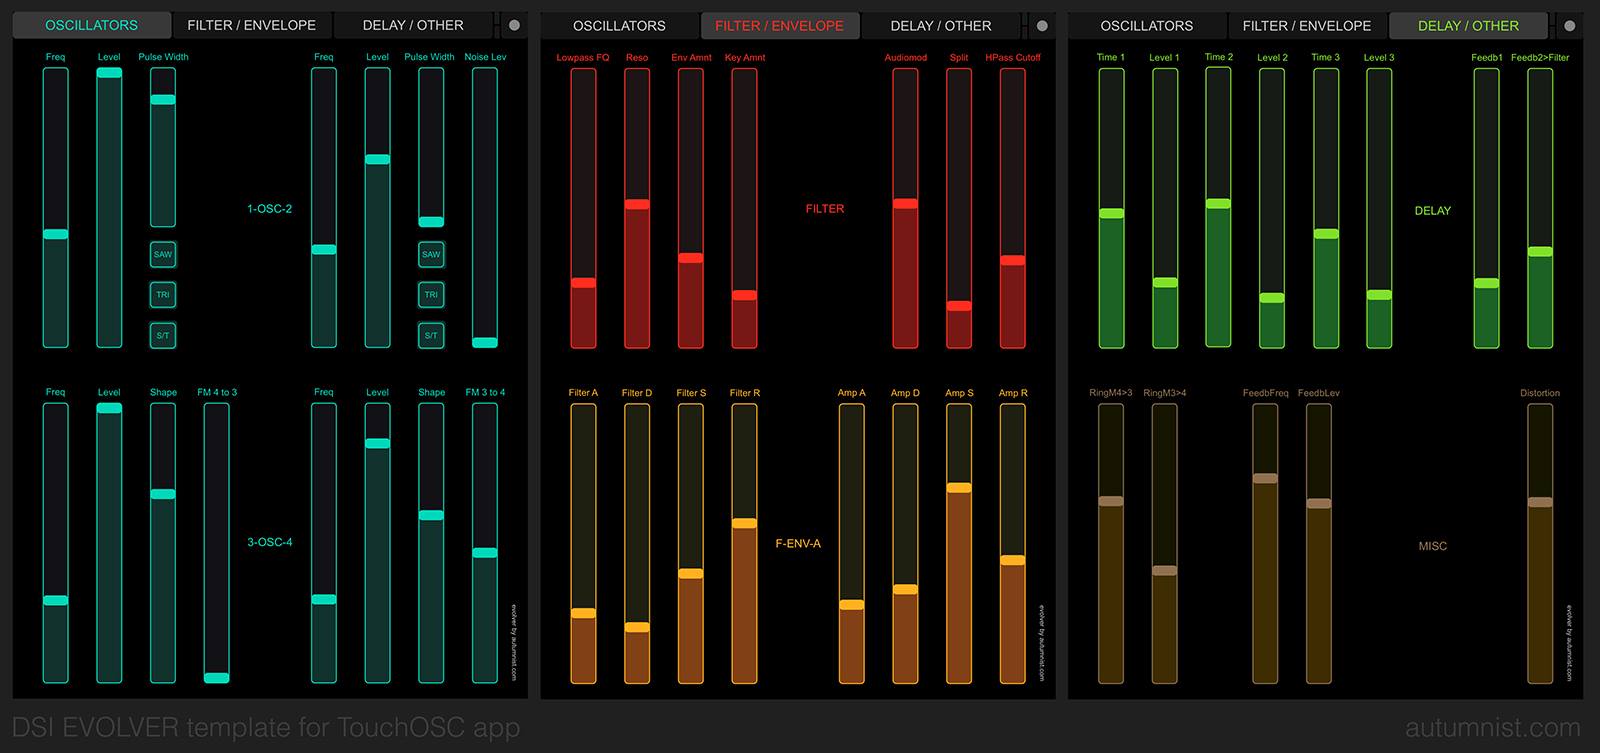Image resolution: width=1600 pixels, height=753 pixels.
Task: Toggle the SAW waveform button for oscillator 1
Action: pos(163,254)
